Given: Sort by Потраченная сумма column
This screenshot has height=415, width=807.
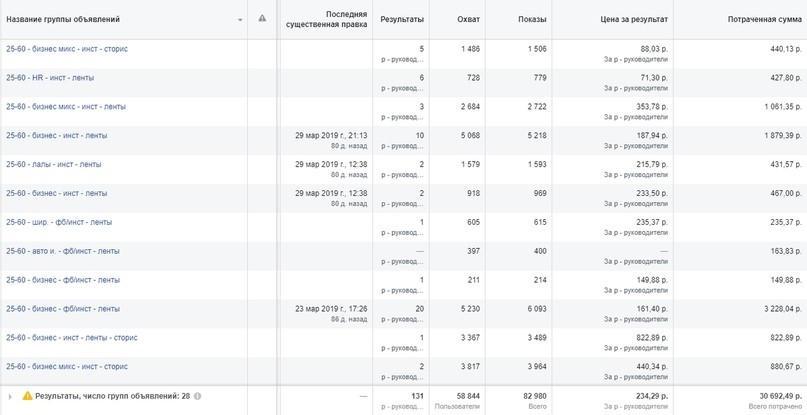Looking at the screenshot, I should (x=764, y=20).
